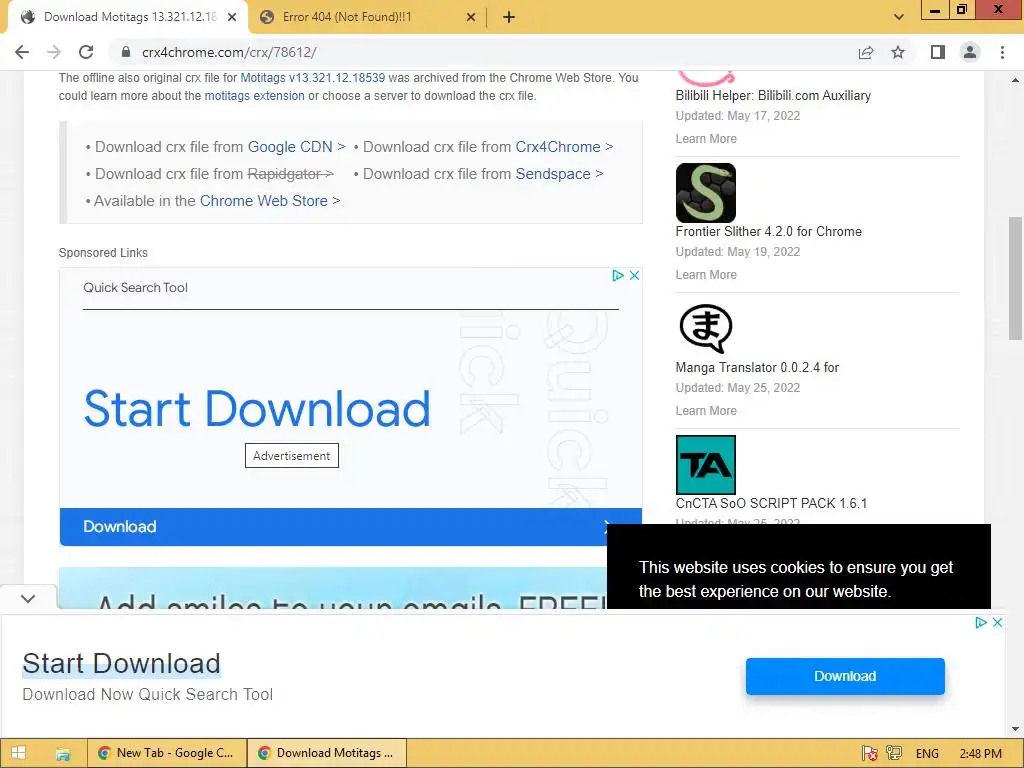Open Manga Translator 0.0.2.4 link
The width and height of the screenshot is (1024, 768).
coord(757,368)
